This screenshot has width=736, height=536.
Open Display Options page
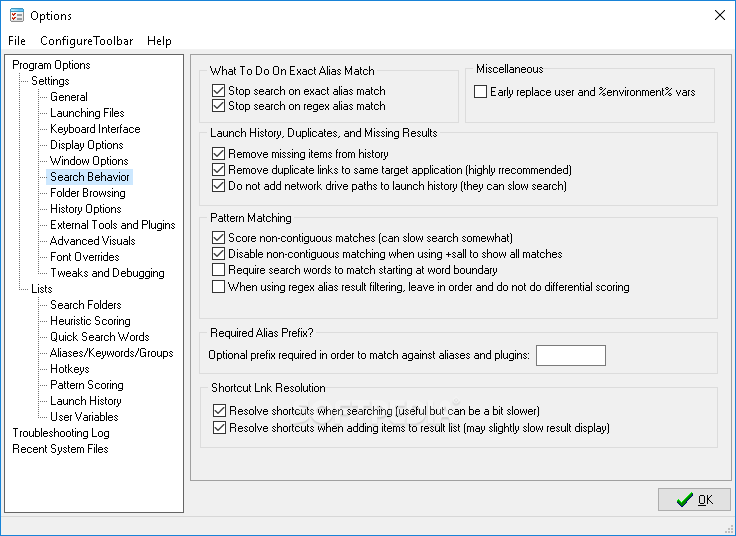pyautogui.click(x=87, y=145)
